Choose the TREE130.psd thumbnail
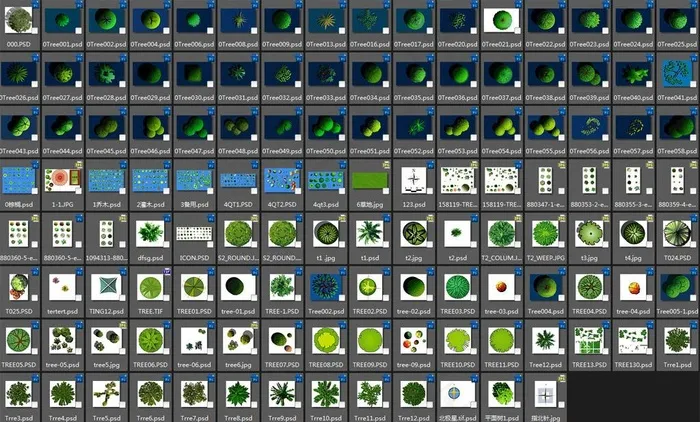The image size is (700, 422). (x=634, y=340)
